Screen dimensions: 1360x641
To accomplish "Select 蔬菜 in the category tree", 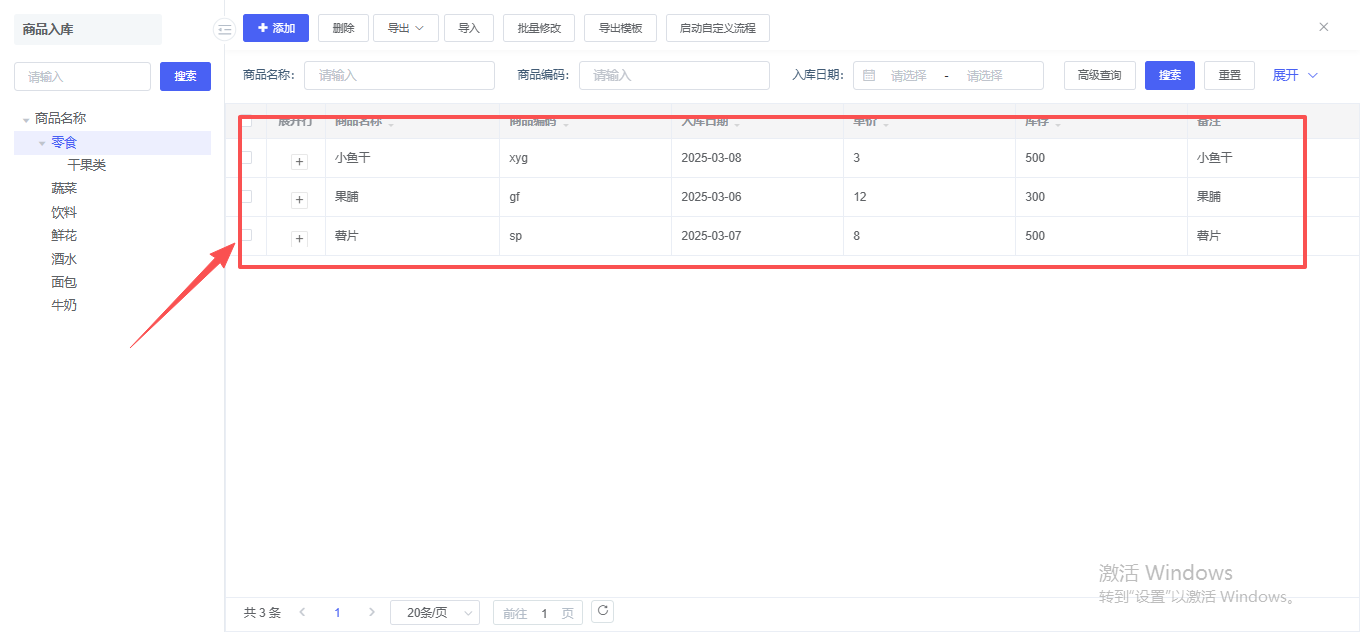I will pyautogui.click(x=64, y=189).
